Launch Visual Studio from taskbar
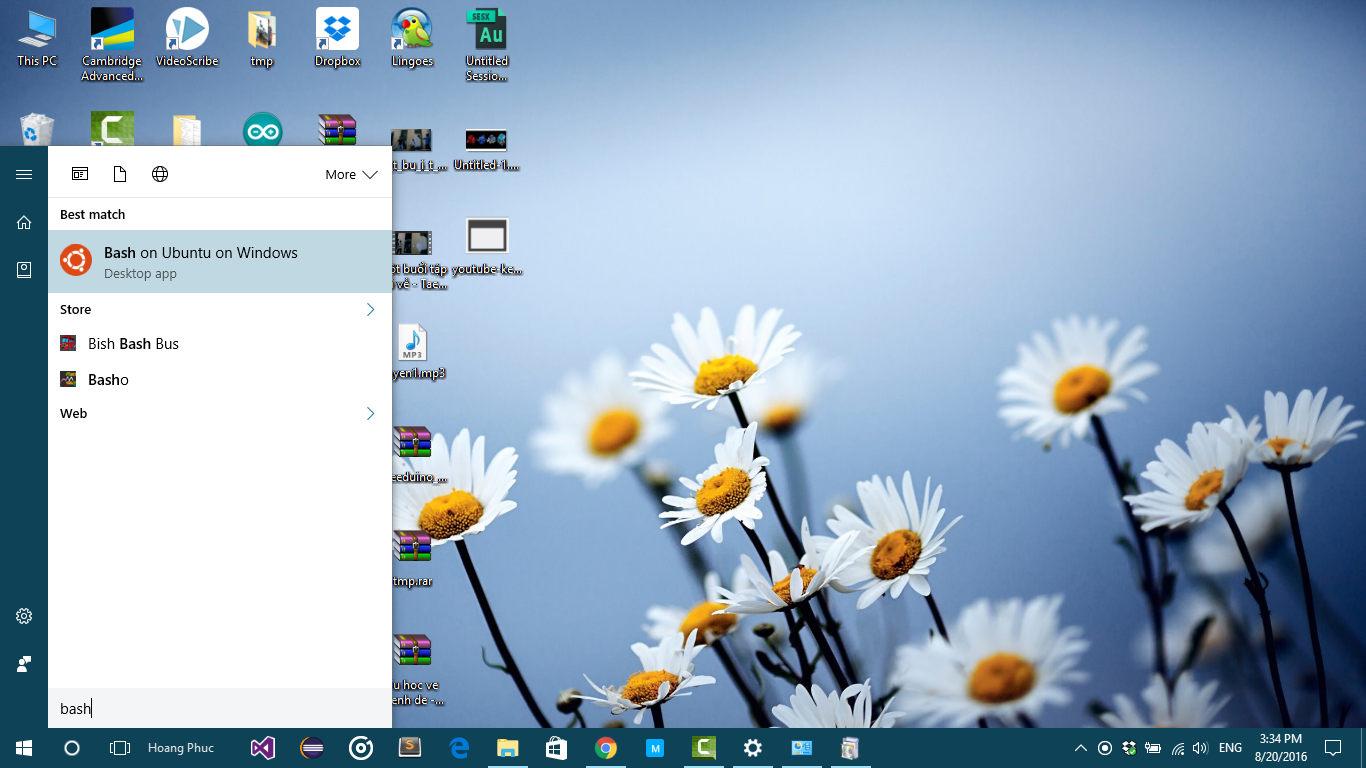1366x768 pixels. point(263,748)
